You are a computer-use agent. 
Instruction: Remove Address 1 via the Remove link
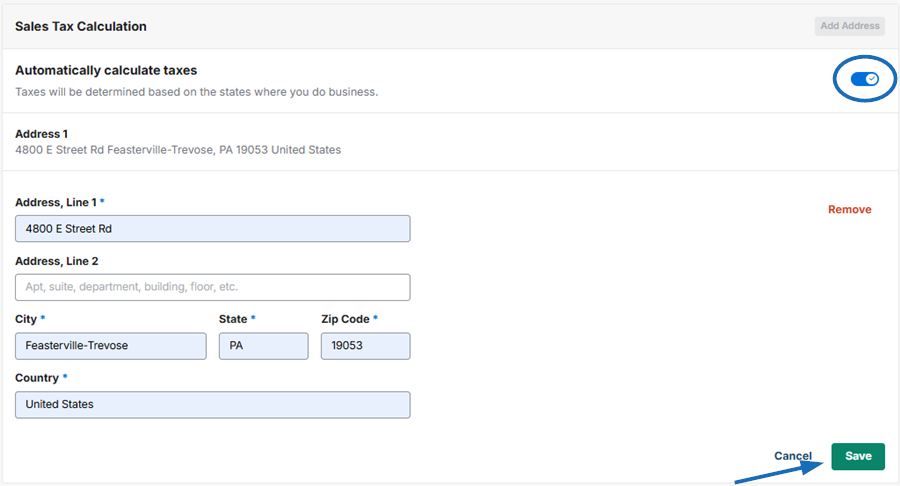coord(849,209)
